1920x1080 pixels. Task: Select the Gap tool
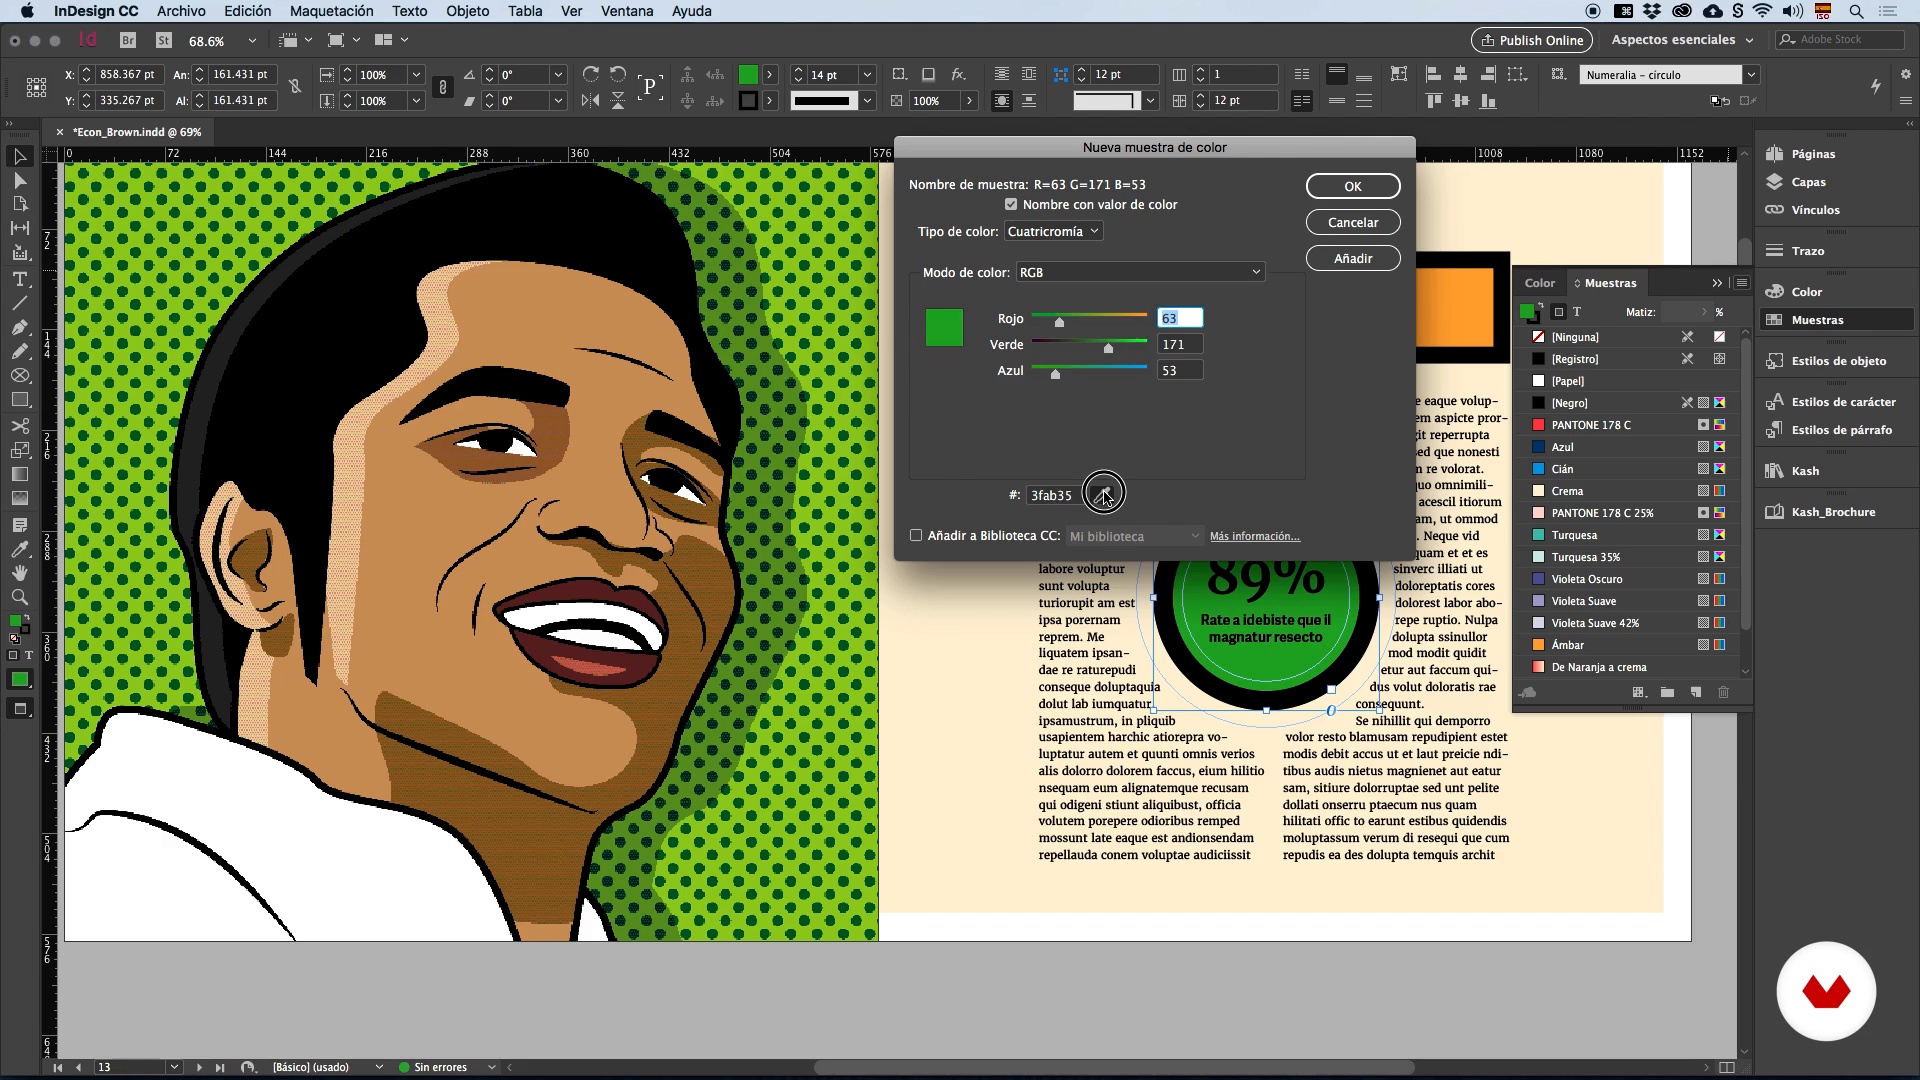coord(19,229)
